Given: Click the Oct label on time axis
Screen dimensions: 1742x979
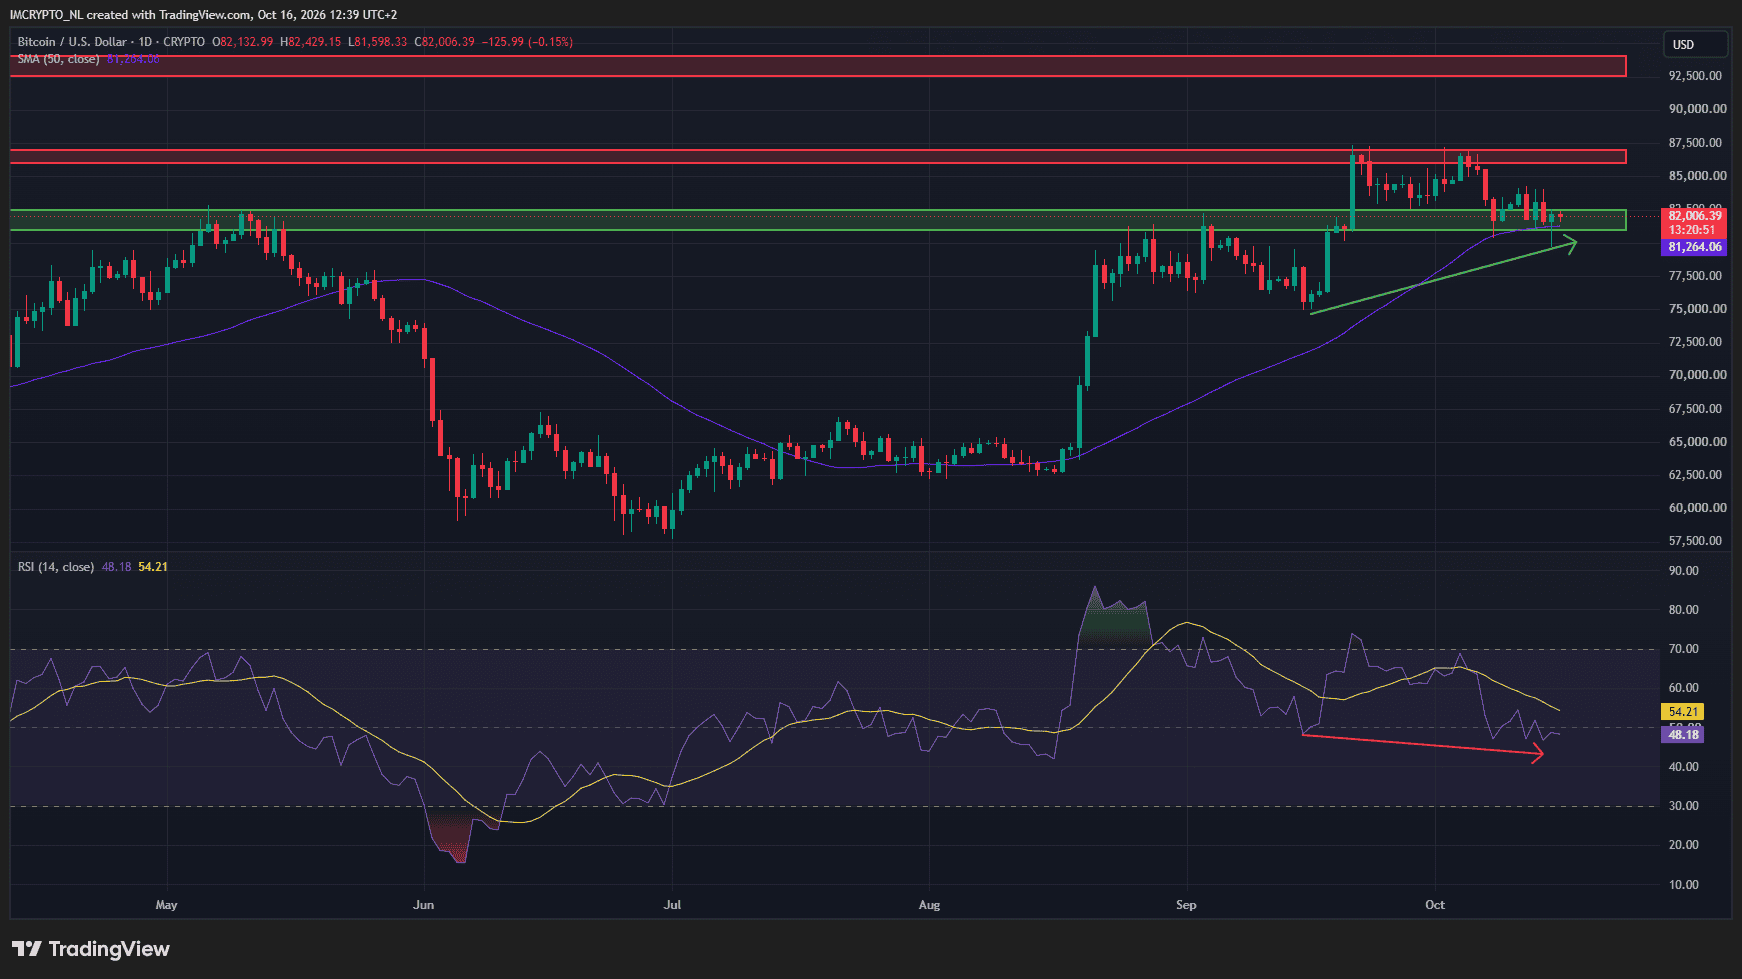Looking at the screenshot, I should 1435,905.
